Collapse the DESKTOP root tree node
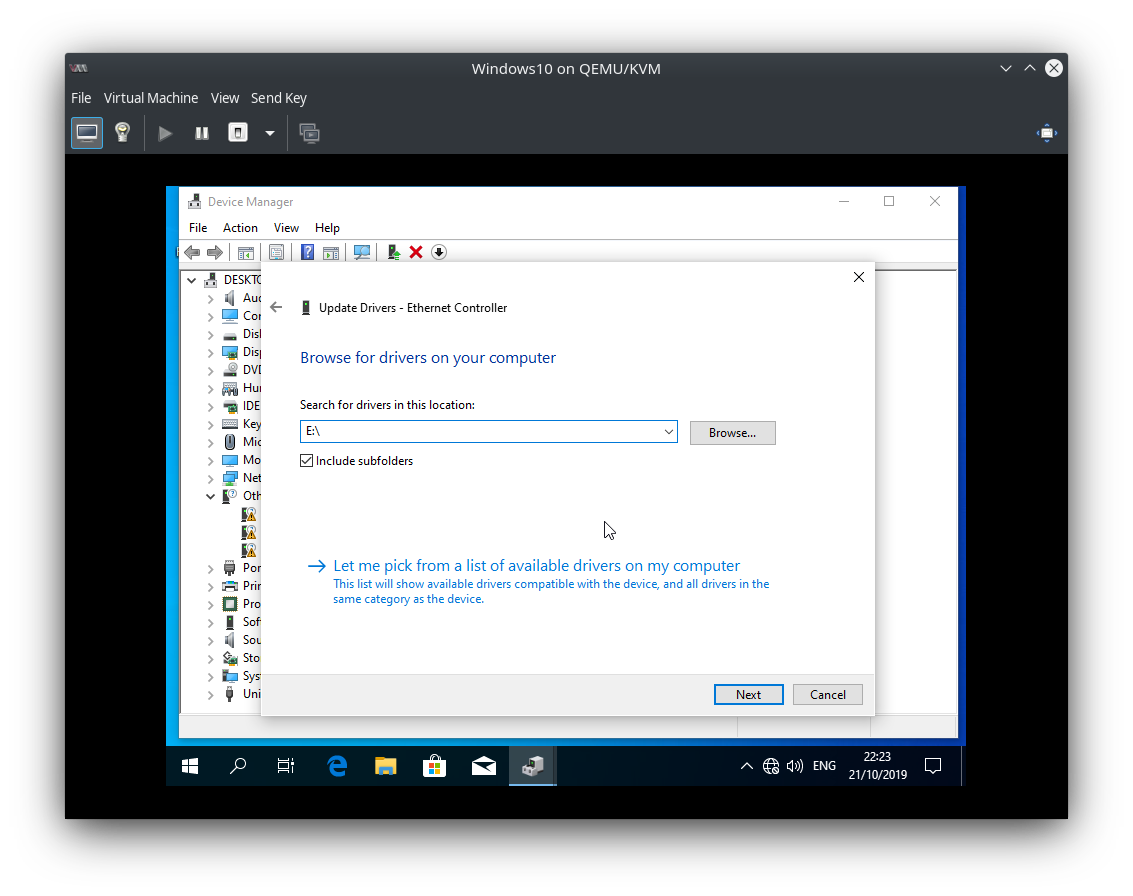The height and width of the screenshot is (896, 1133). [x=191, y=280]
